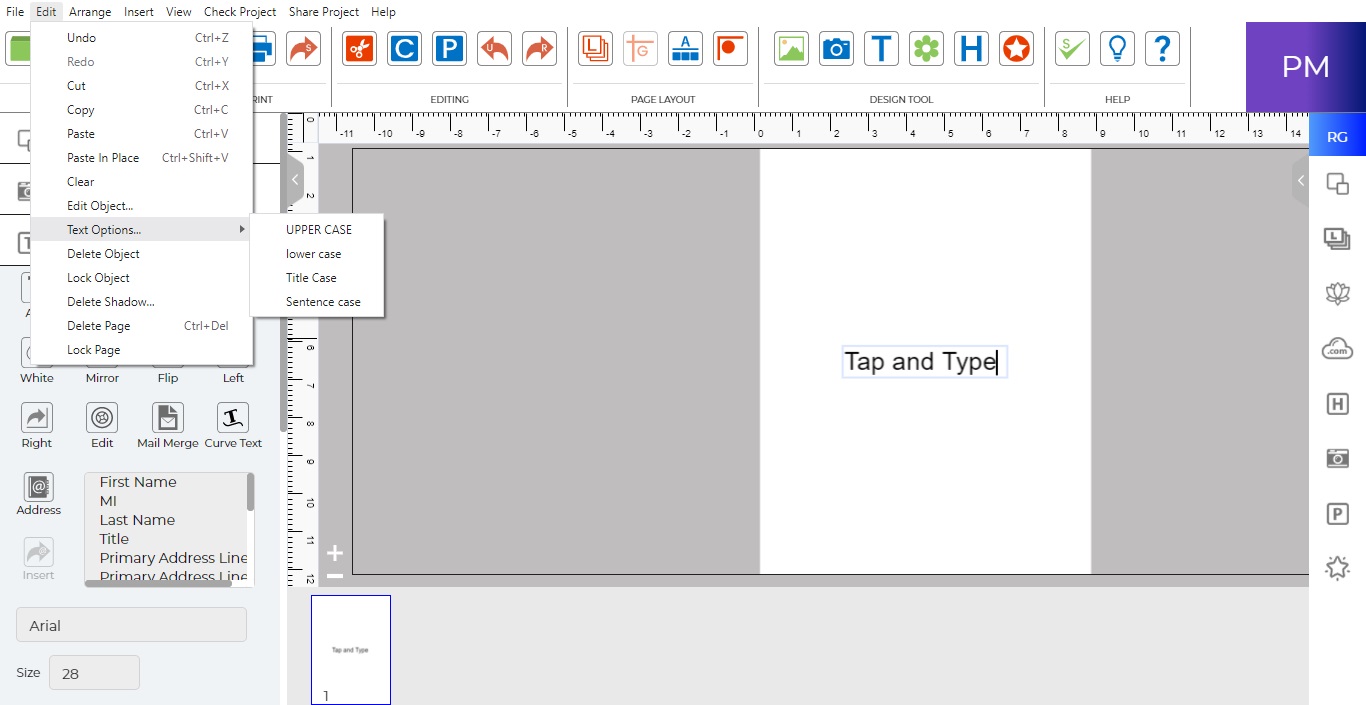
Task: Select the big T text tool icon
Action: tap(881, 48)
